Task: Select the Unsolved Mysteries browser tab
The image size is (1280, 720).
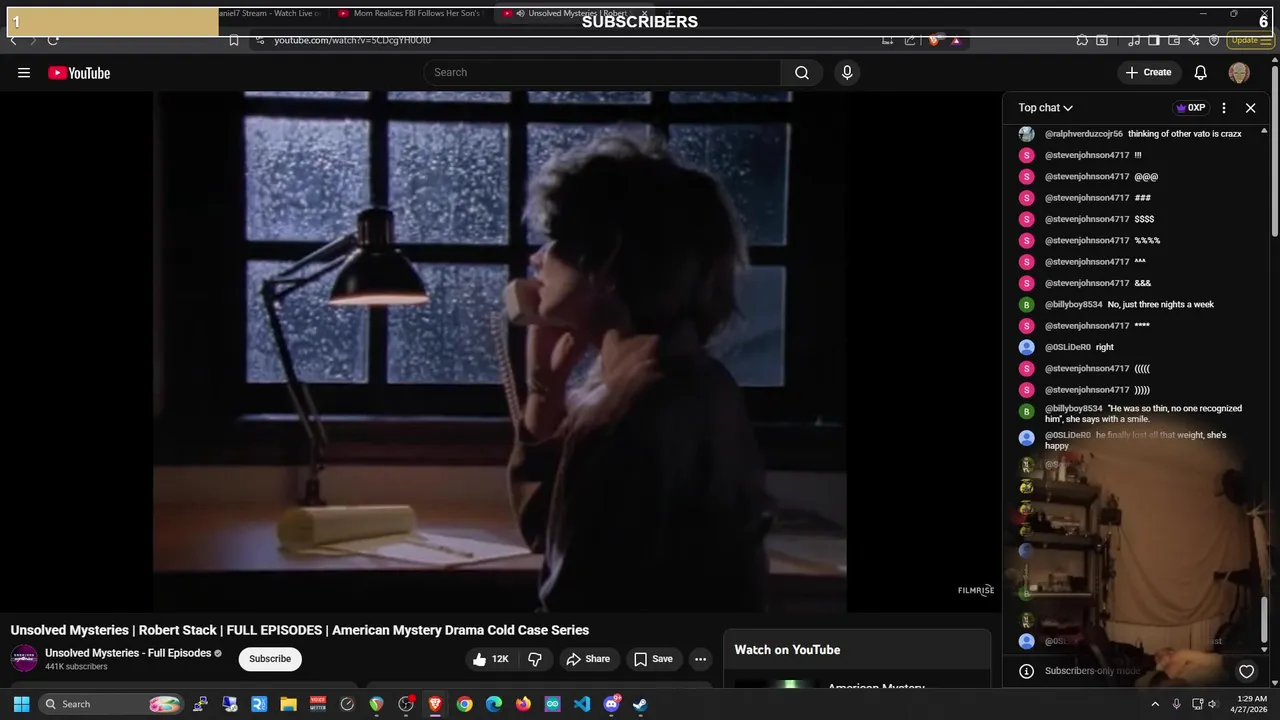Action: [577, 14]
